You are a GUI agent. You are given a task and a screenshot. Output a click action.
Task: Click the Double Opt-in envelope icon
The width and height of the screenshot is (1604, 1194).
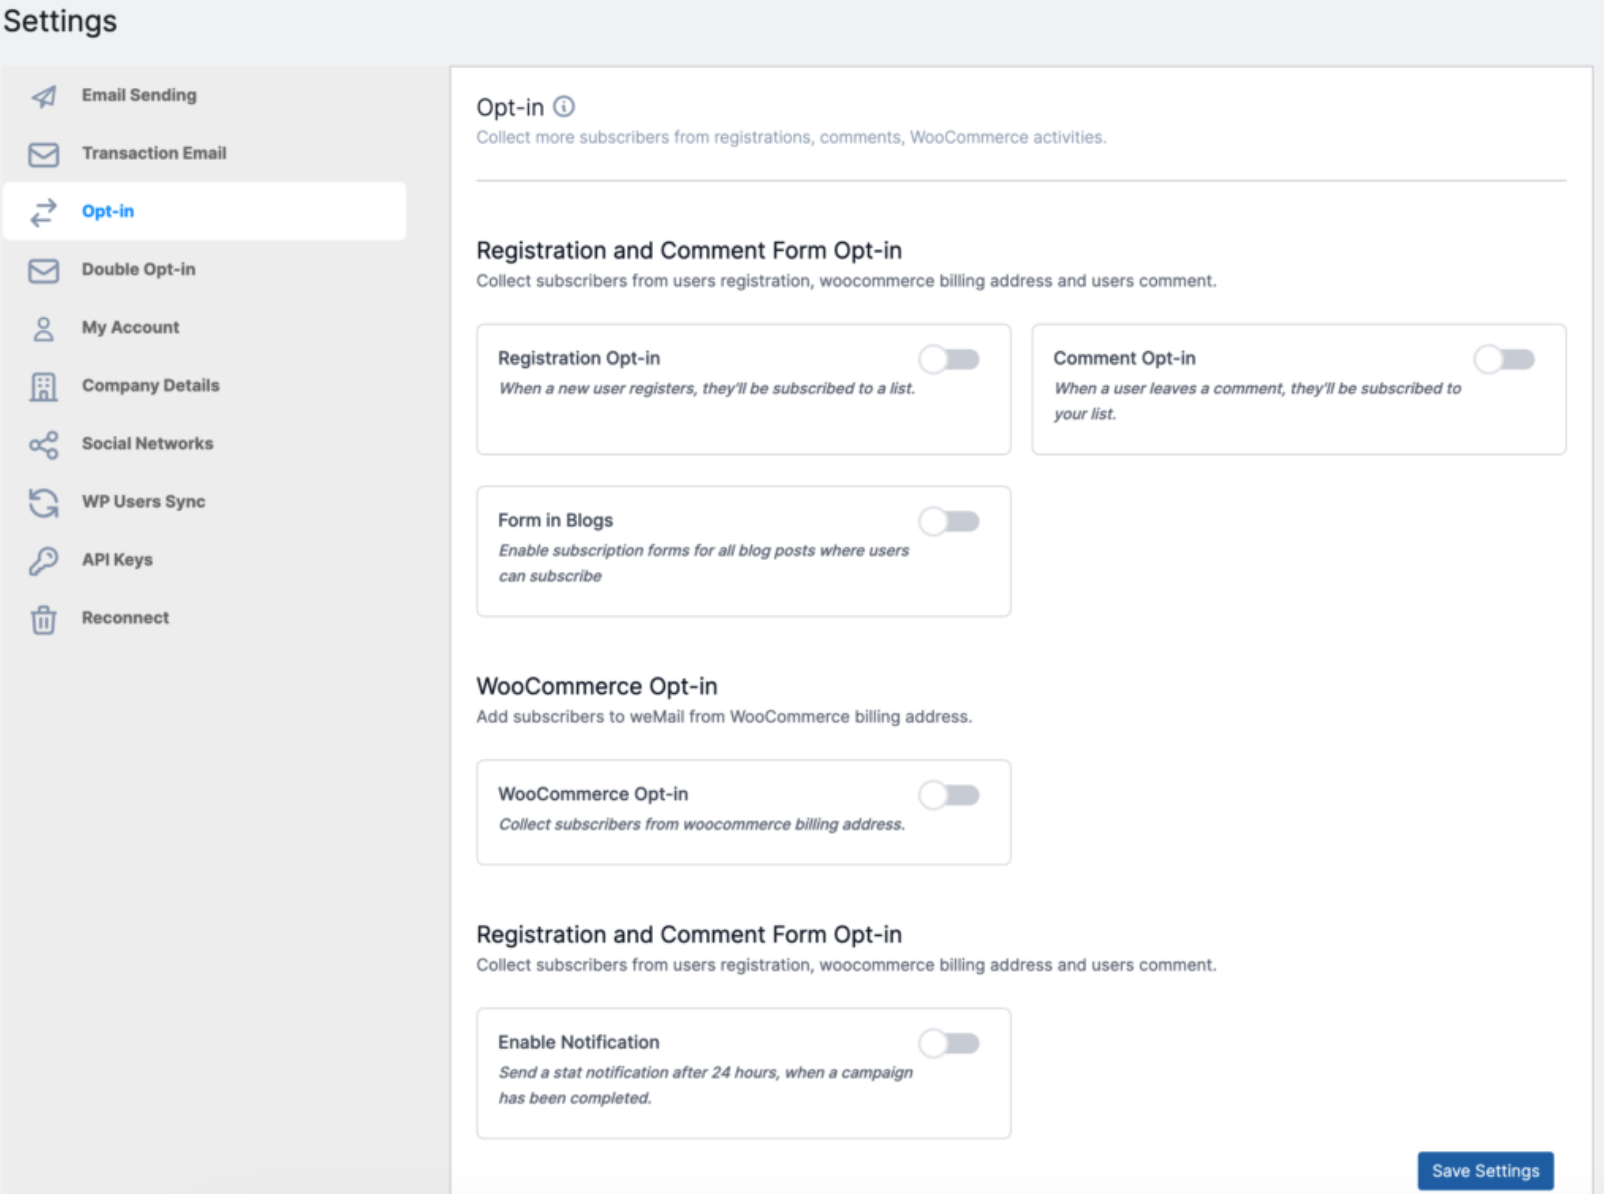point(42,269)
